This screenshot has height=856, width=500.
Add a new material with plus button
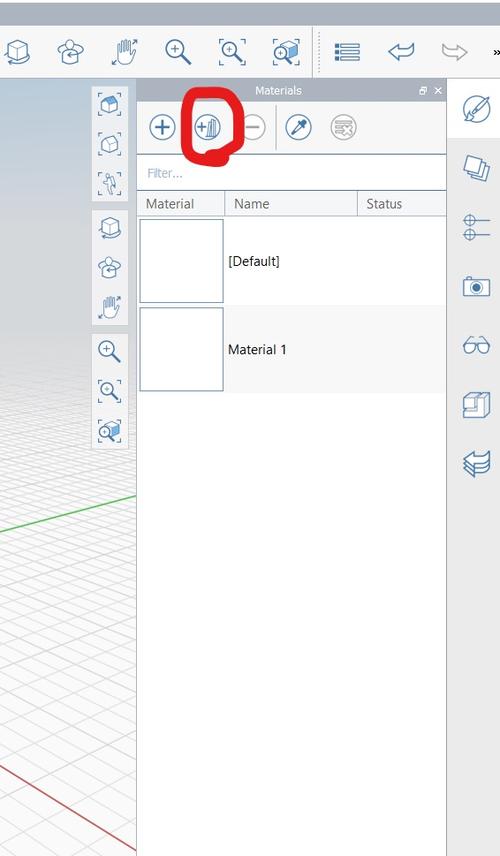point(162,128)
